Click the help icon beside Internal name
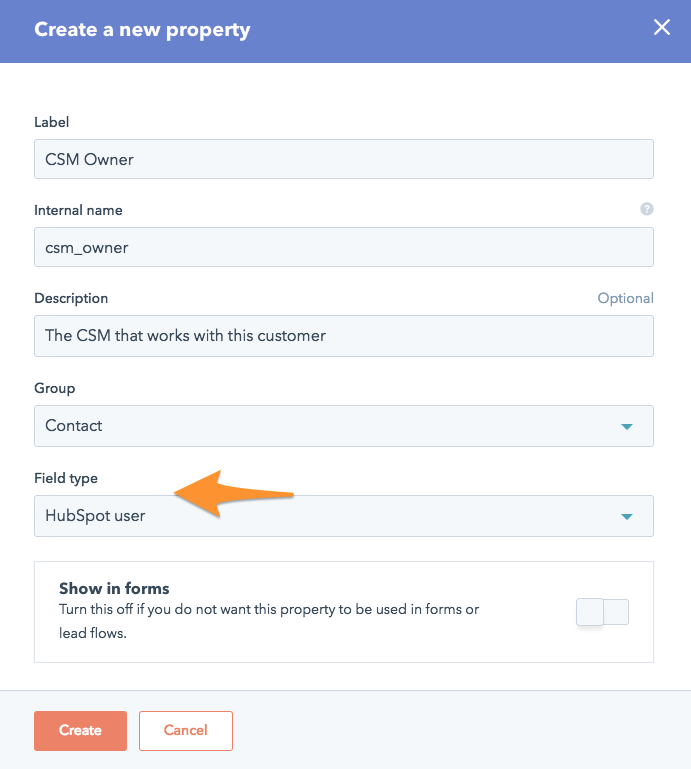This screenshot has width=691, height=769. 646,209
